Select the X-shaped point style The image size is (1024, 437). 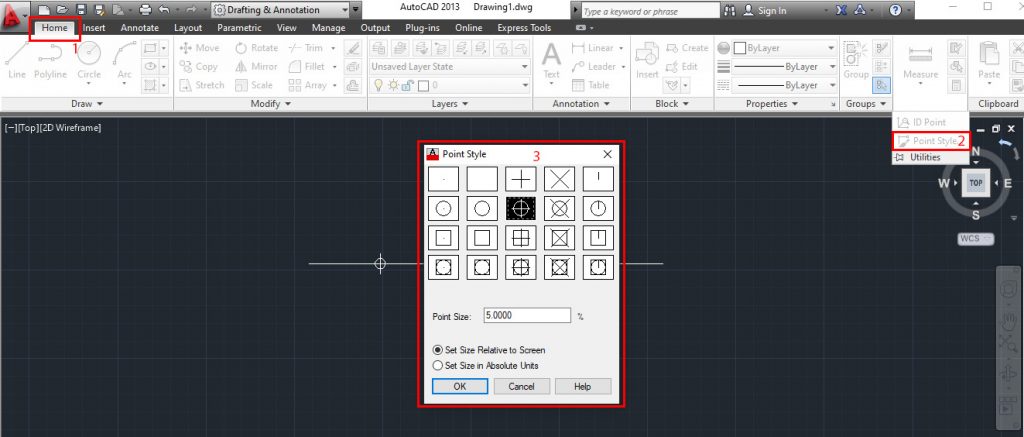pos(559,179)
